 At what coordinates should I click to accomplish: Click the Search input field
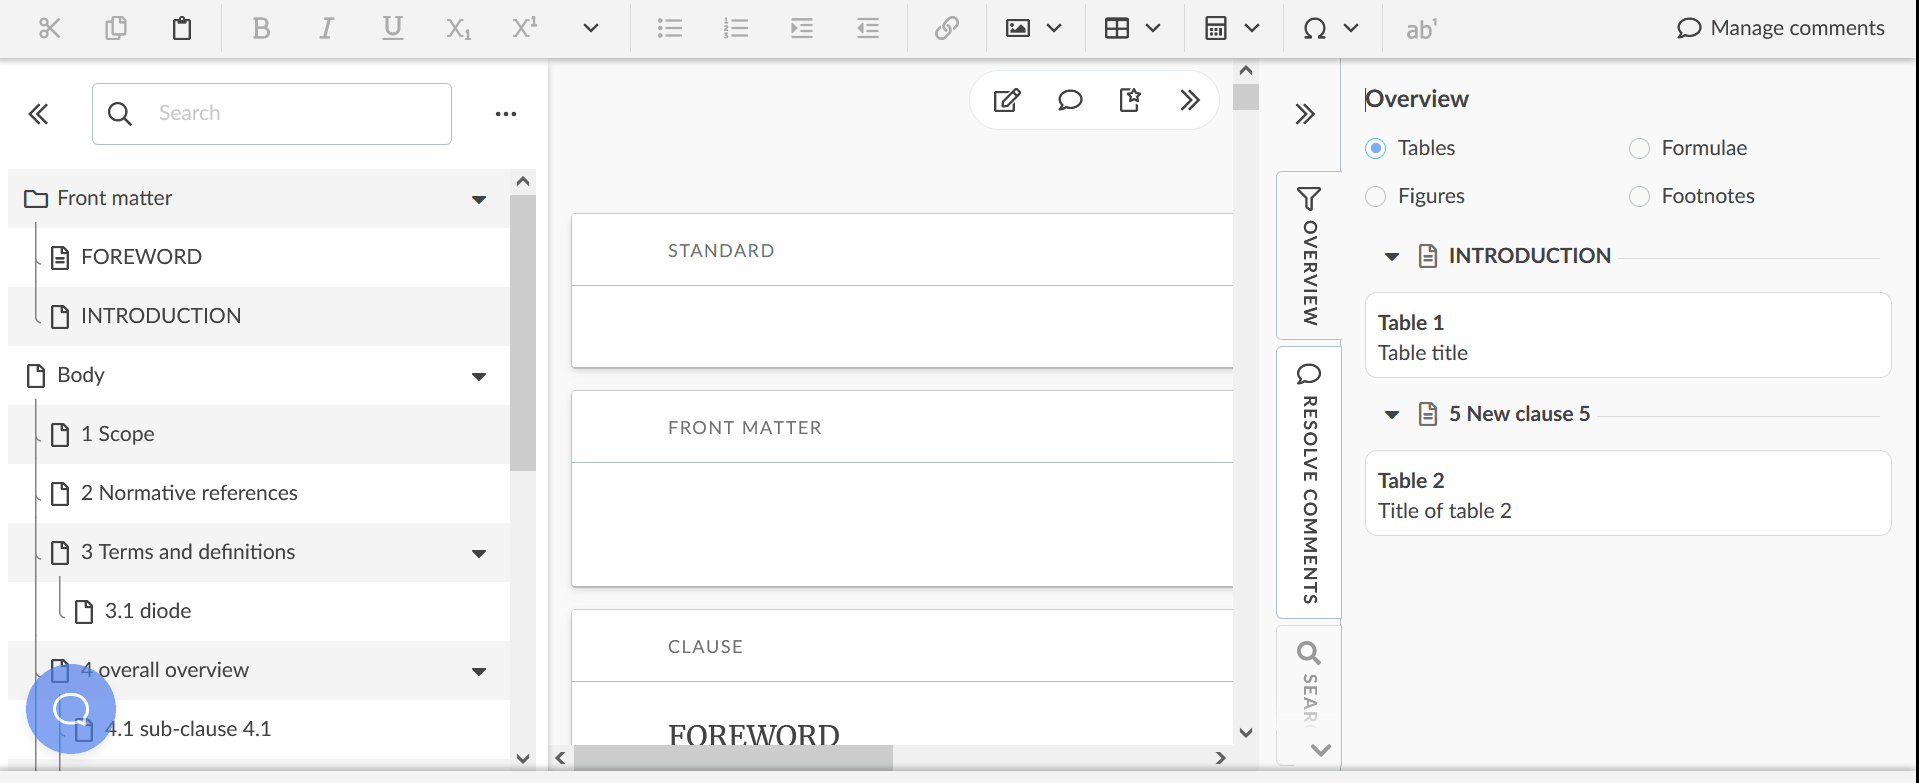click(x=272, y=114)
